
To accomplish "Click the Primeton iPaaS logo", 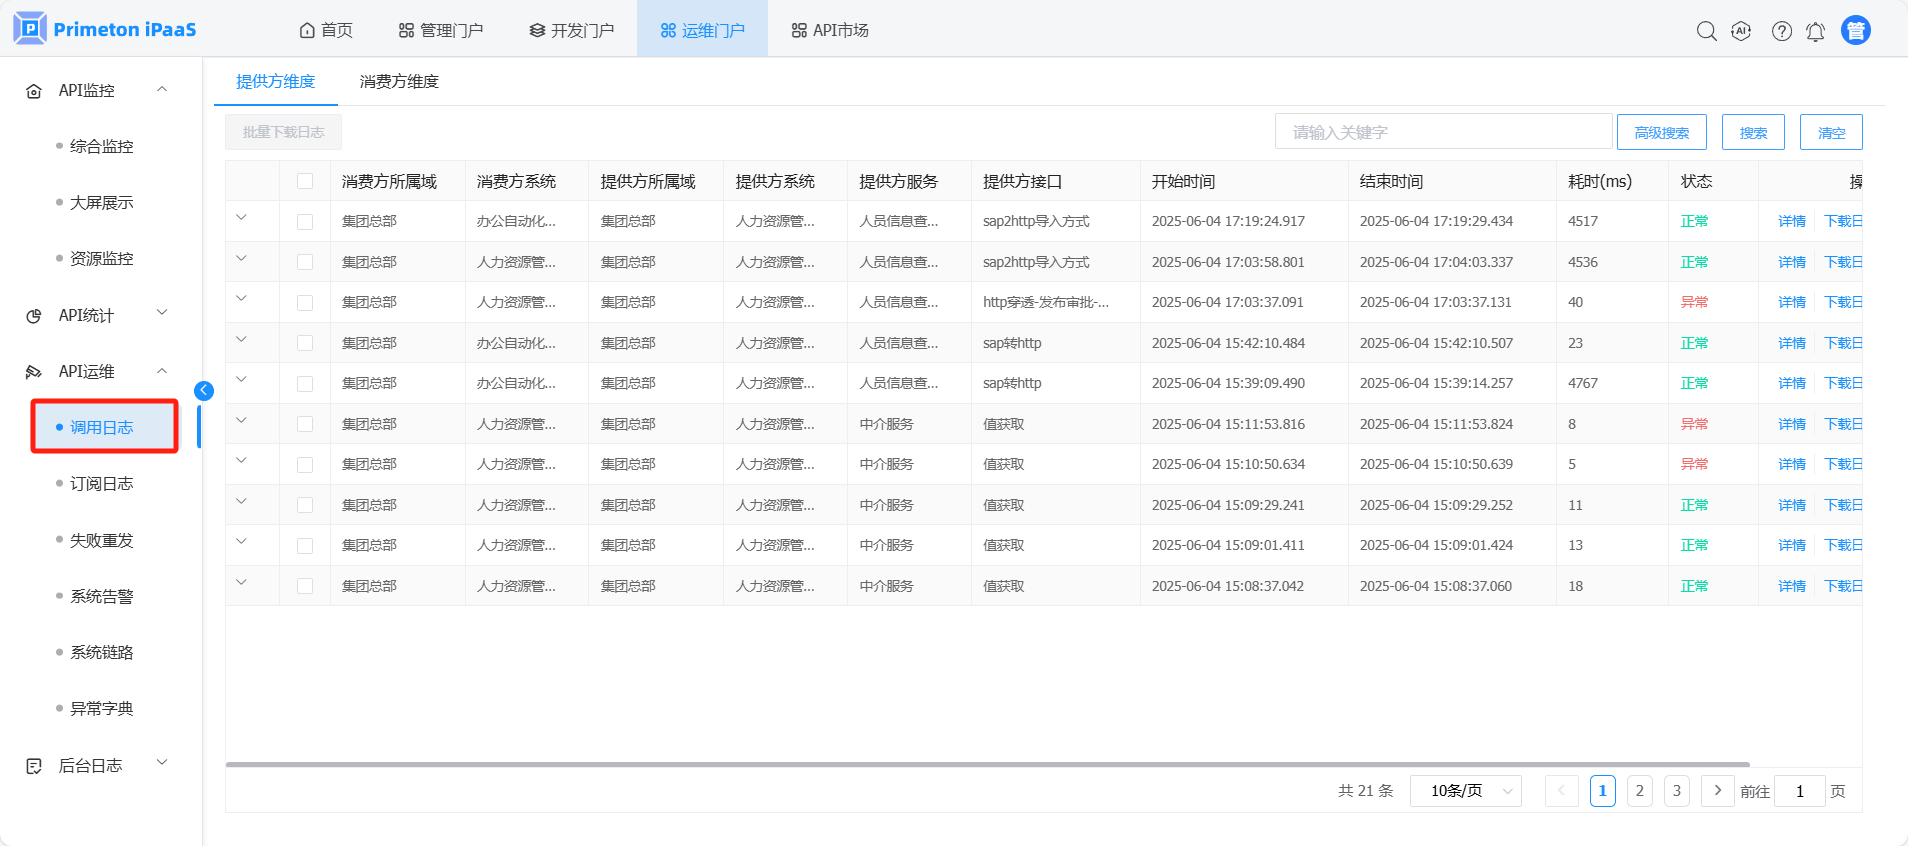I will click(x=105, y=29).
